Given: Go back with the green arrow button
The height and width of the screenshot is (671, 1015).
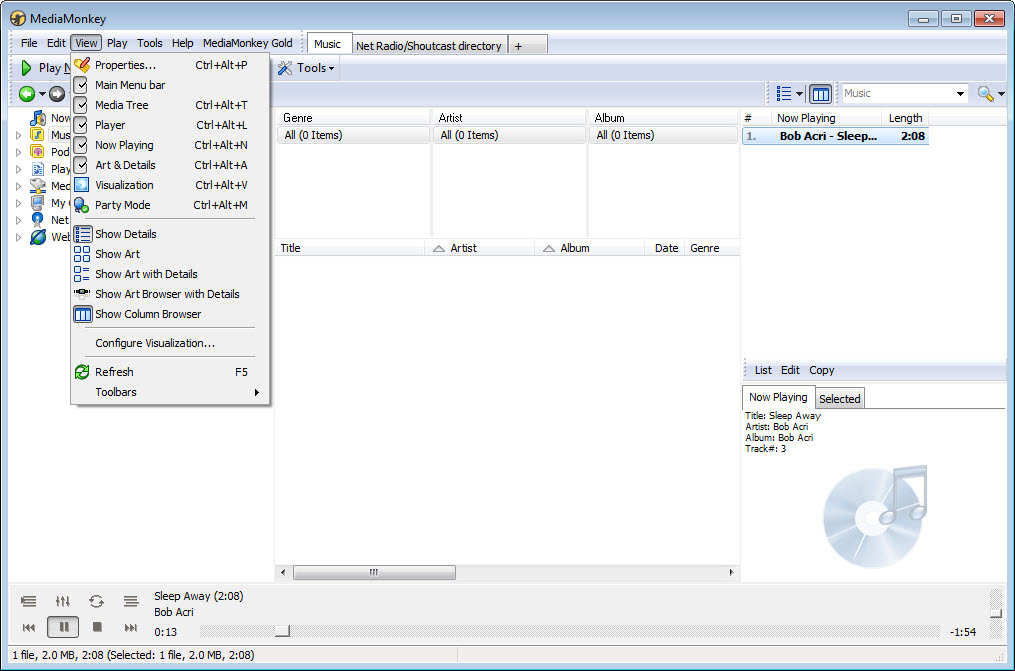Looking at the screenshot, I should (x=27, y=94).
